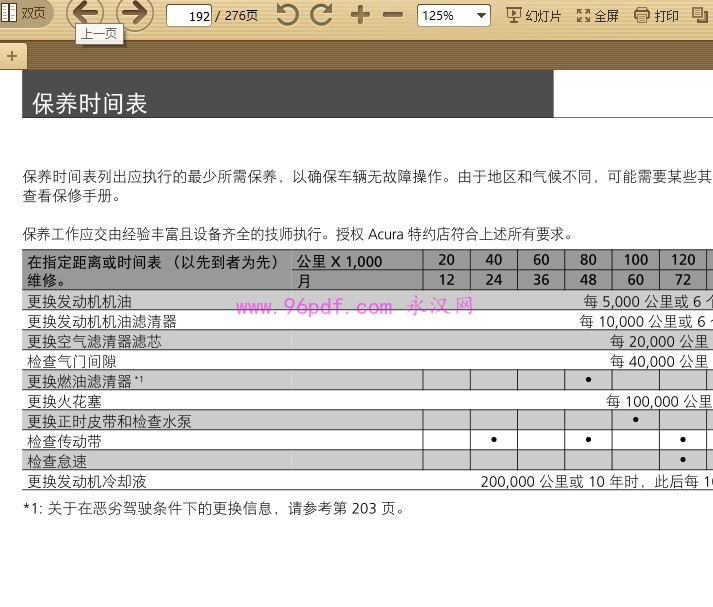
Task: Click the copy icon right of print
Action: click(x=700, y=15)
